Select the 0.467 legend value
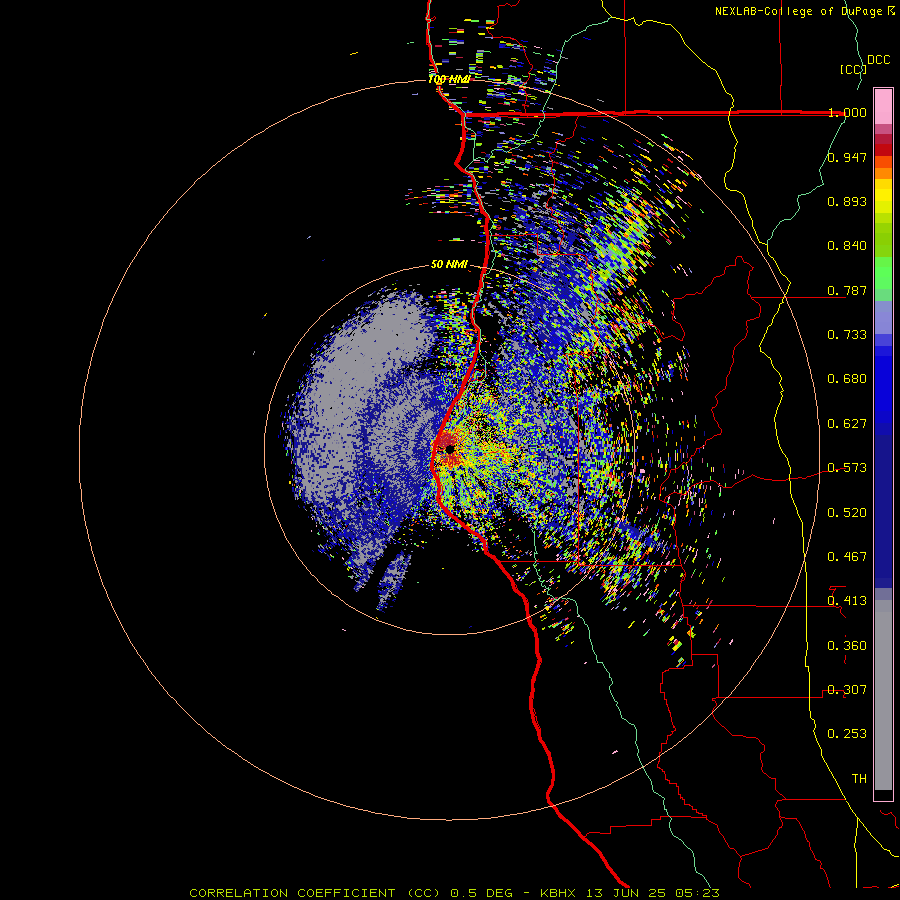The height and width of the screenshot is (900, 900). click(847, 557)
